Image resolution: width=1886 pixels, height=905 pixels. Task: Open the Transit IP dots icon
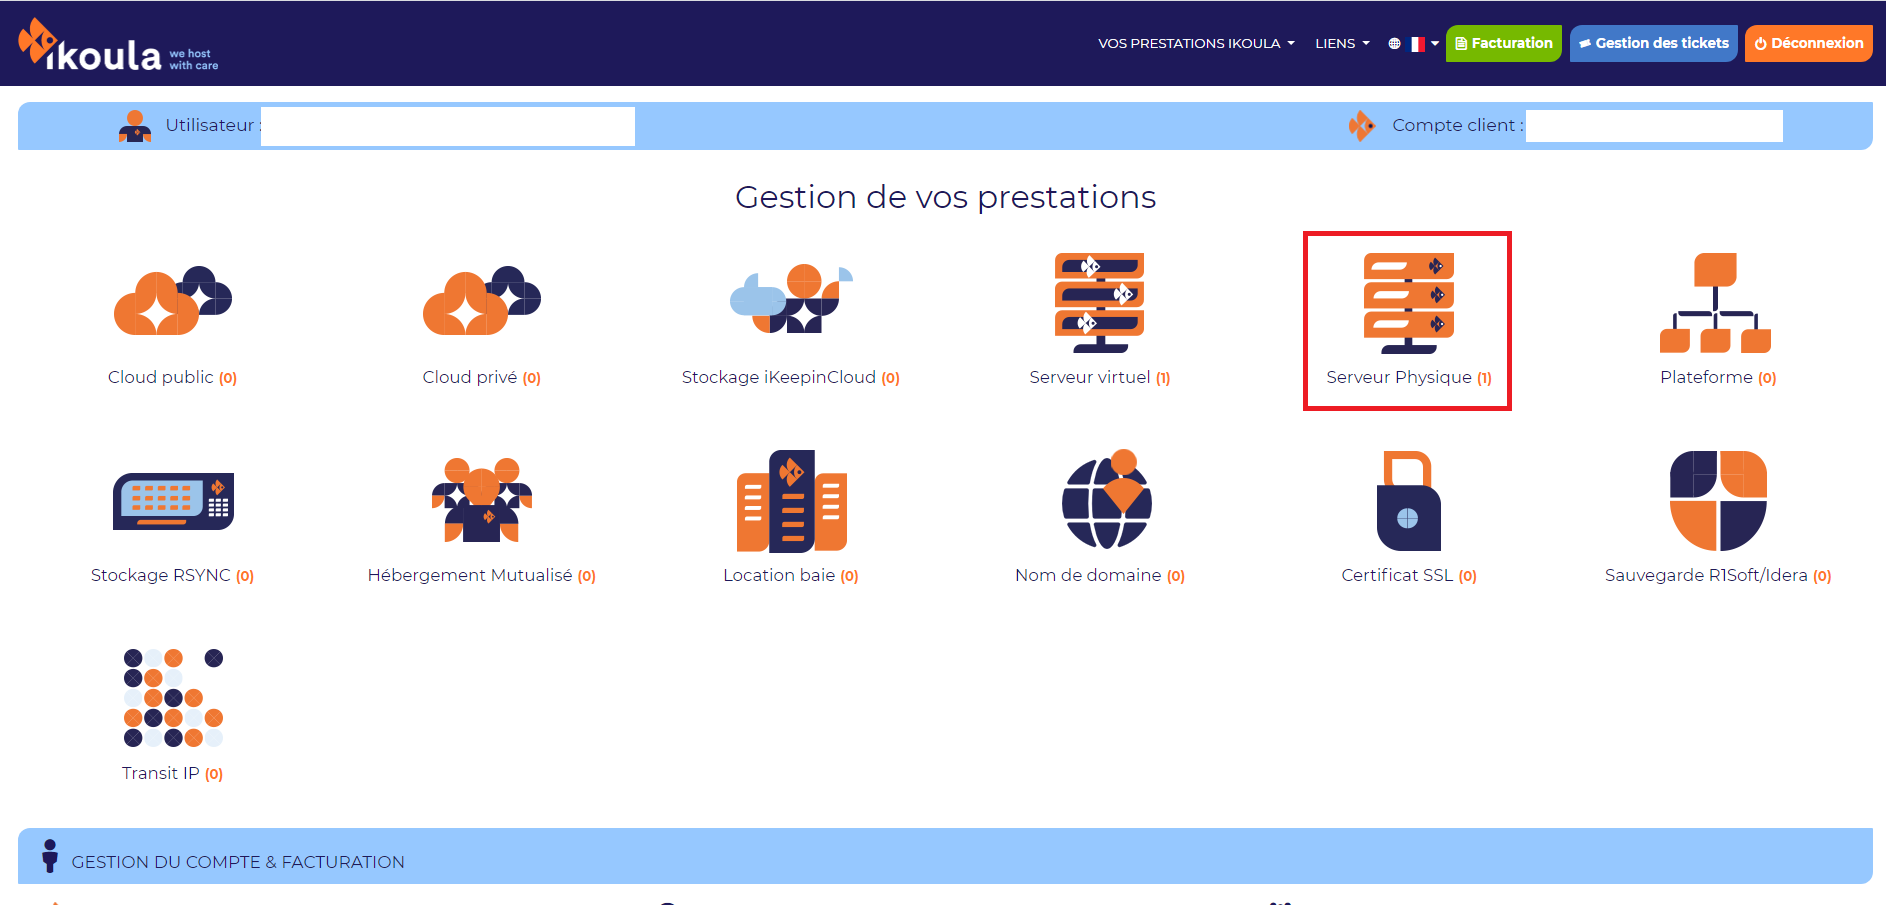click(173, 698)
